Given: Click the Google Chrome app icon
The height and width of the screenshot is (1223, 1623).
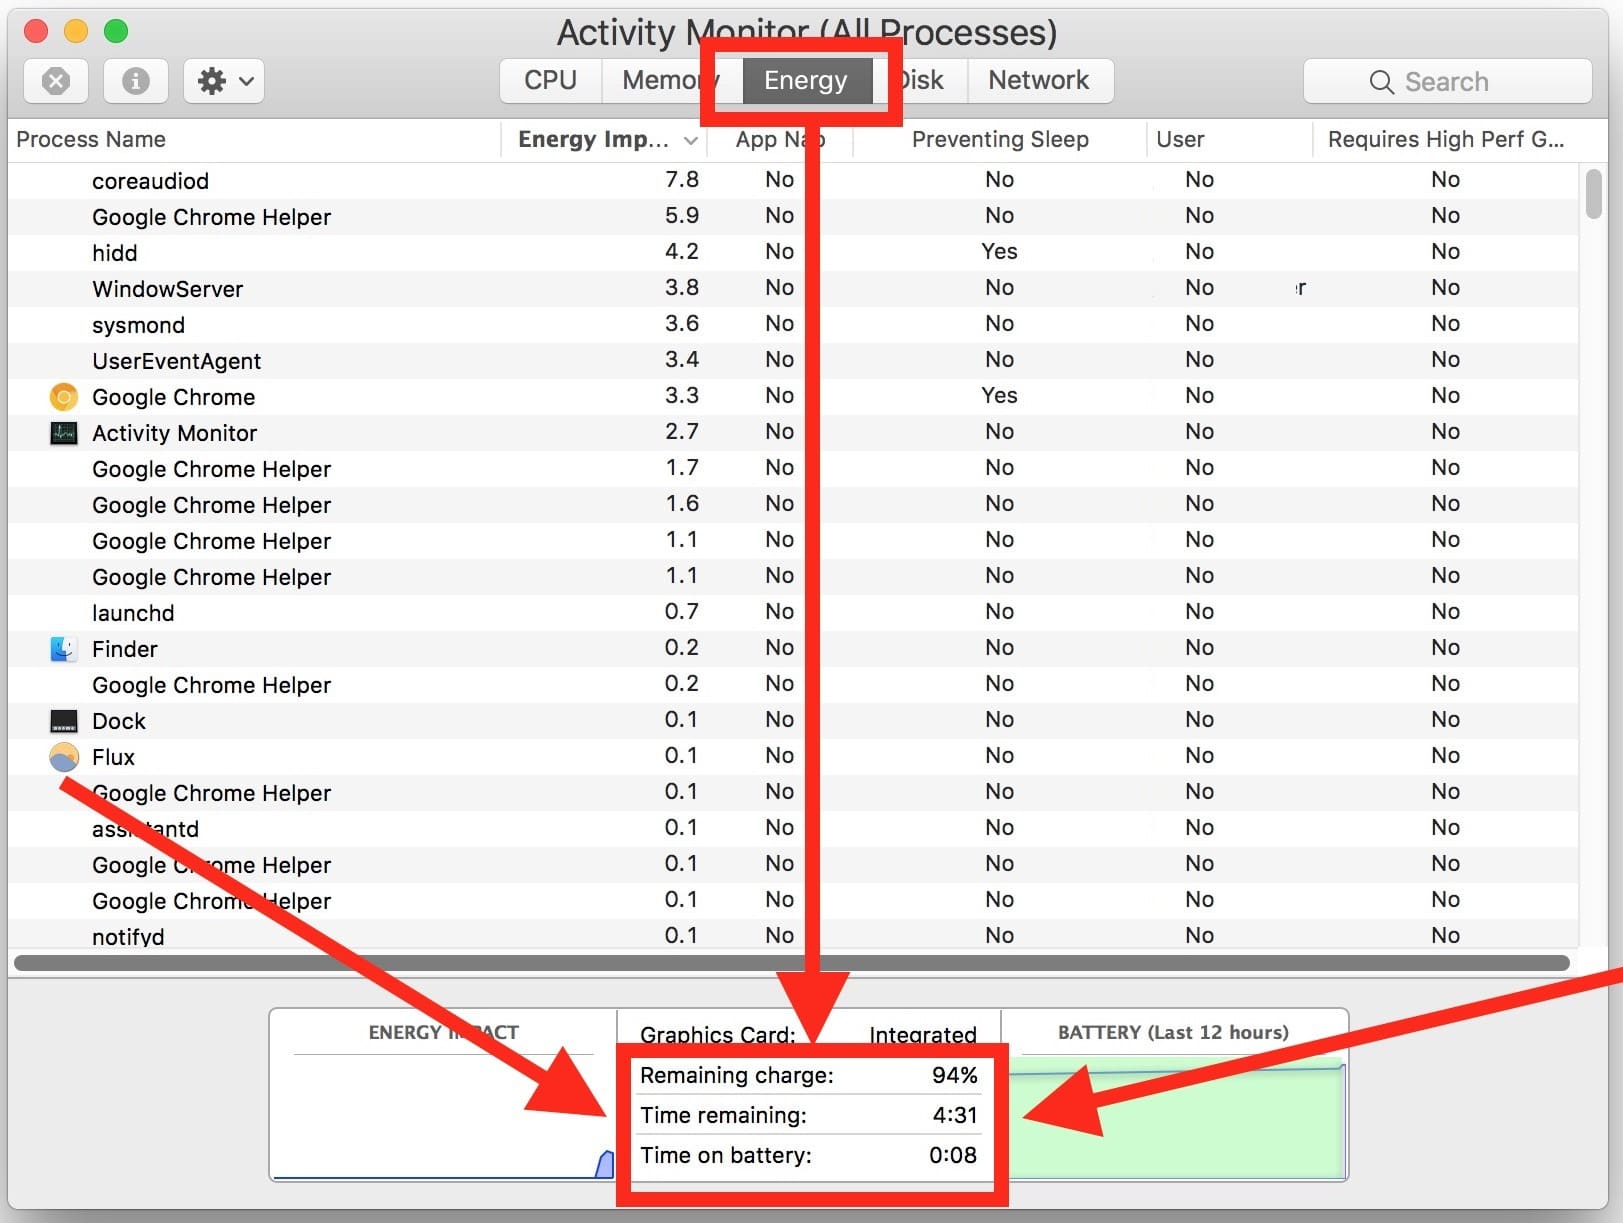Looking at the screenshot, I should coord(64,397).
